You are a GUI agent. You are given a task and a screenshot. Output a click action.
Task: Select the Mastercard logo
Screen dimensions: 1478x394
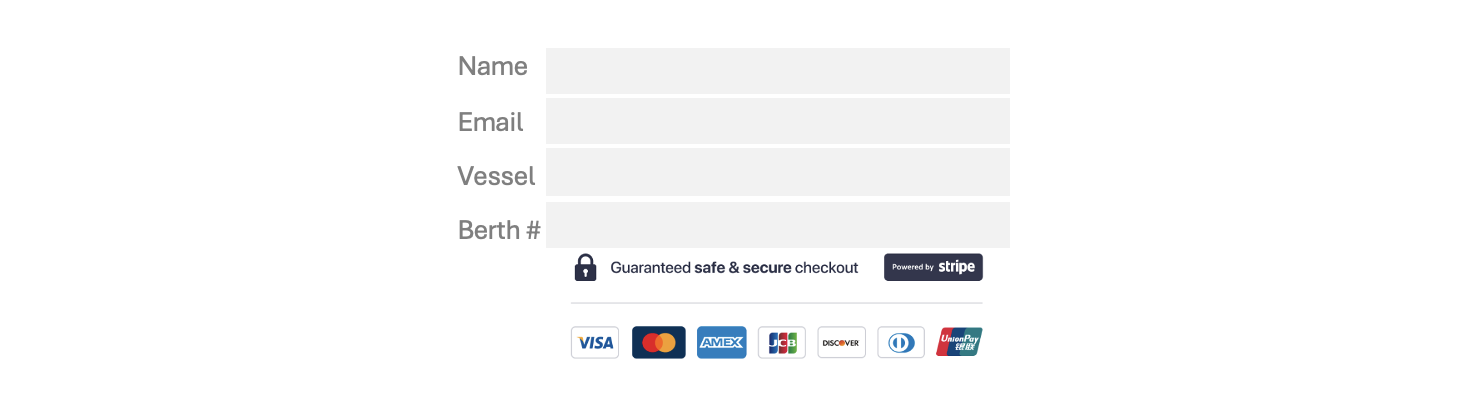pos(659,342)
